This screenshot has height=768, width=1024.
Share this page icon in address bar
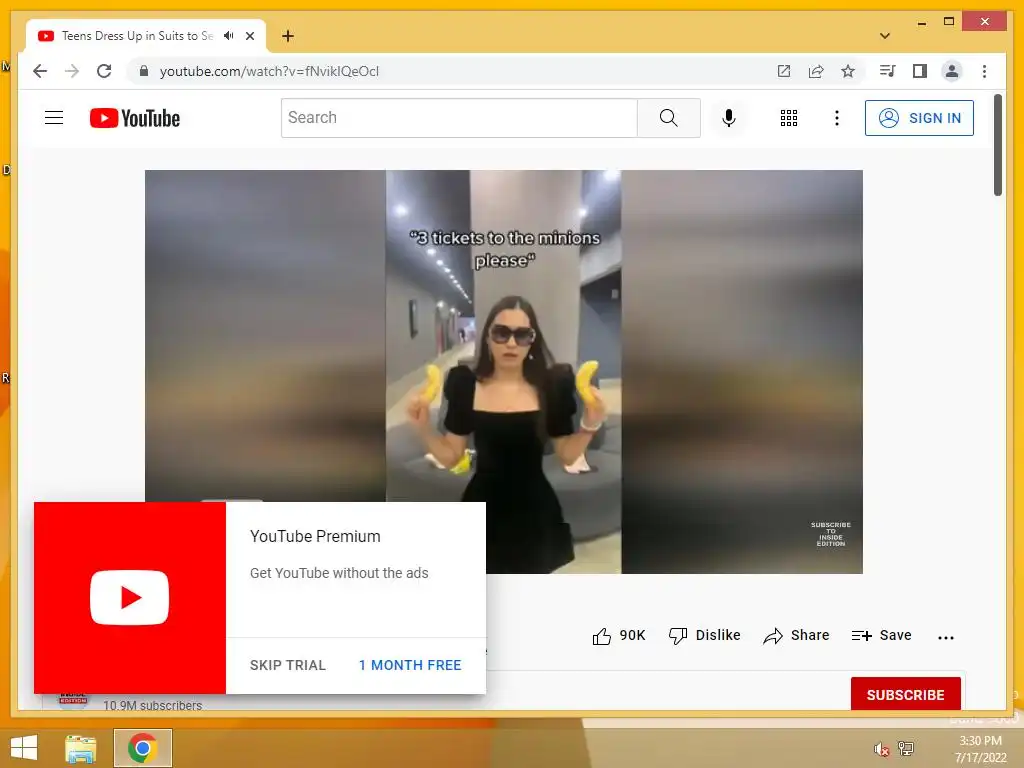pos(816,71)
